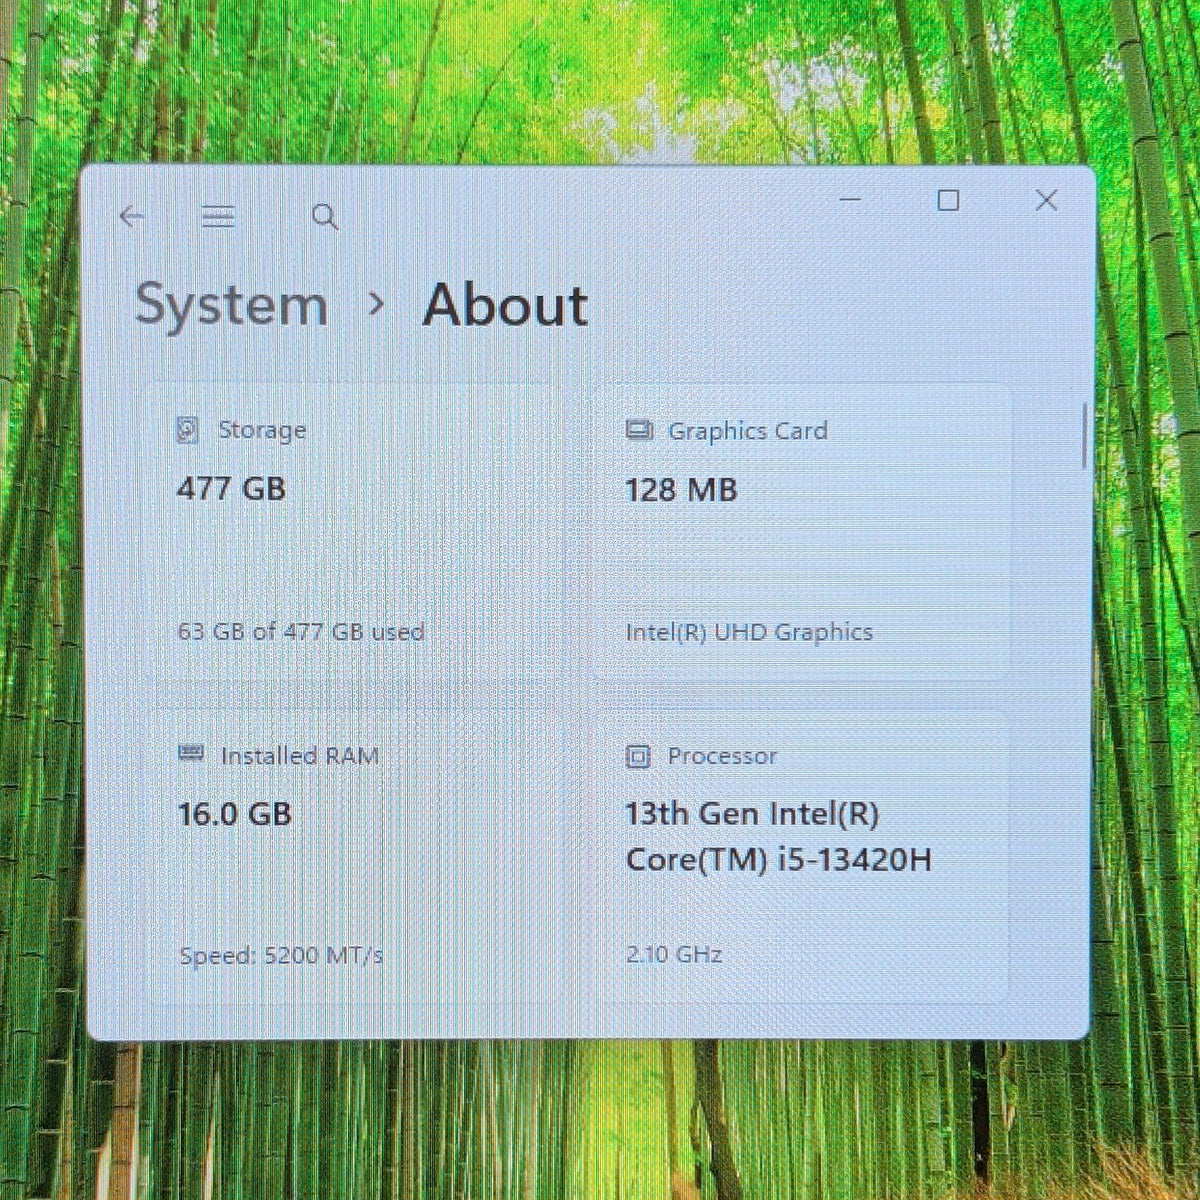Go back with the back arrow
This screenshot has width=1200, height=1200.
tap(132, 216)
